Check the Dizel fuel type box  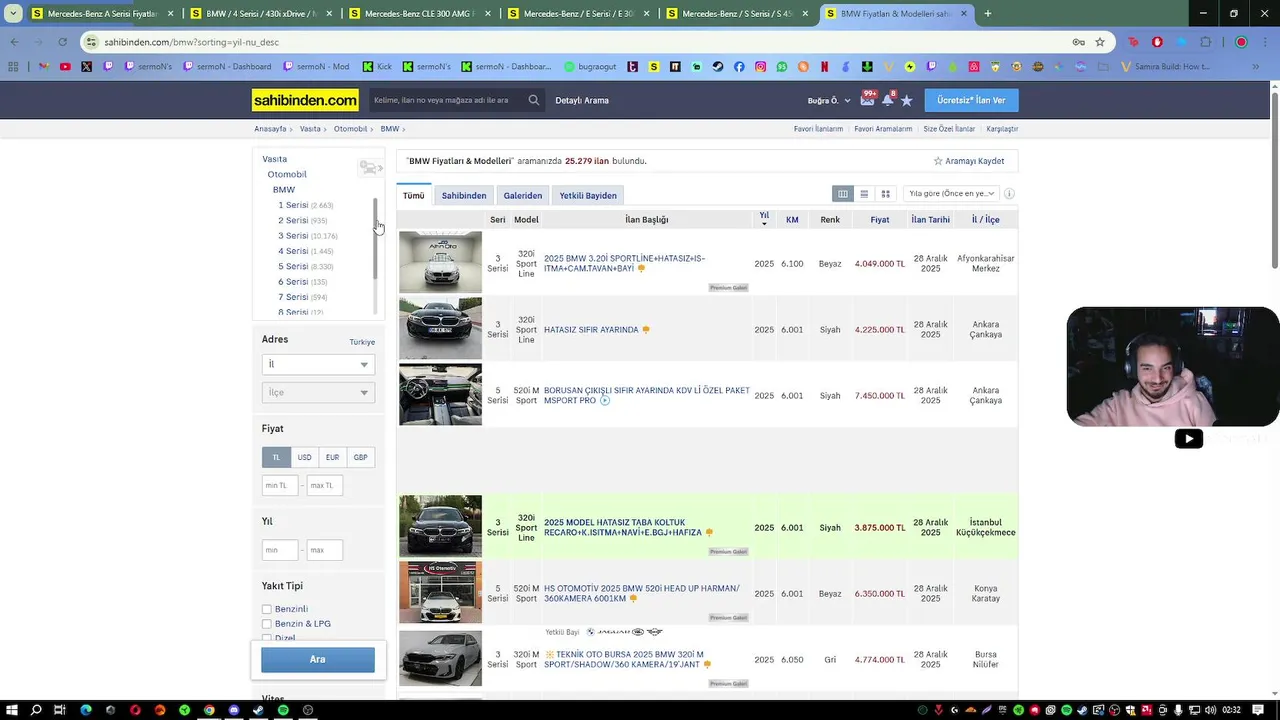[267, 638]
